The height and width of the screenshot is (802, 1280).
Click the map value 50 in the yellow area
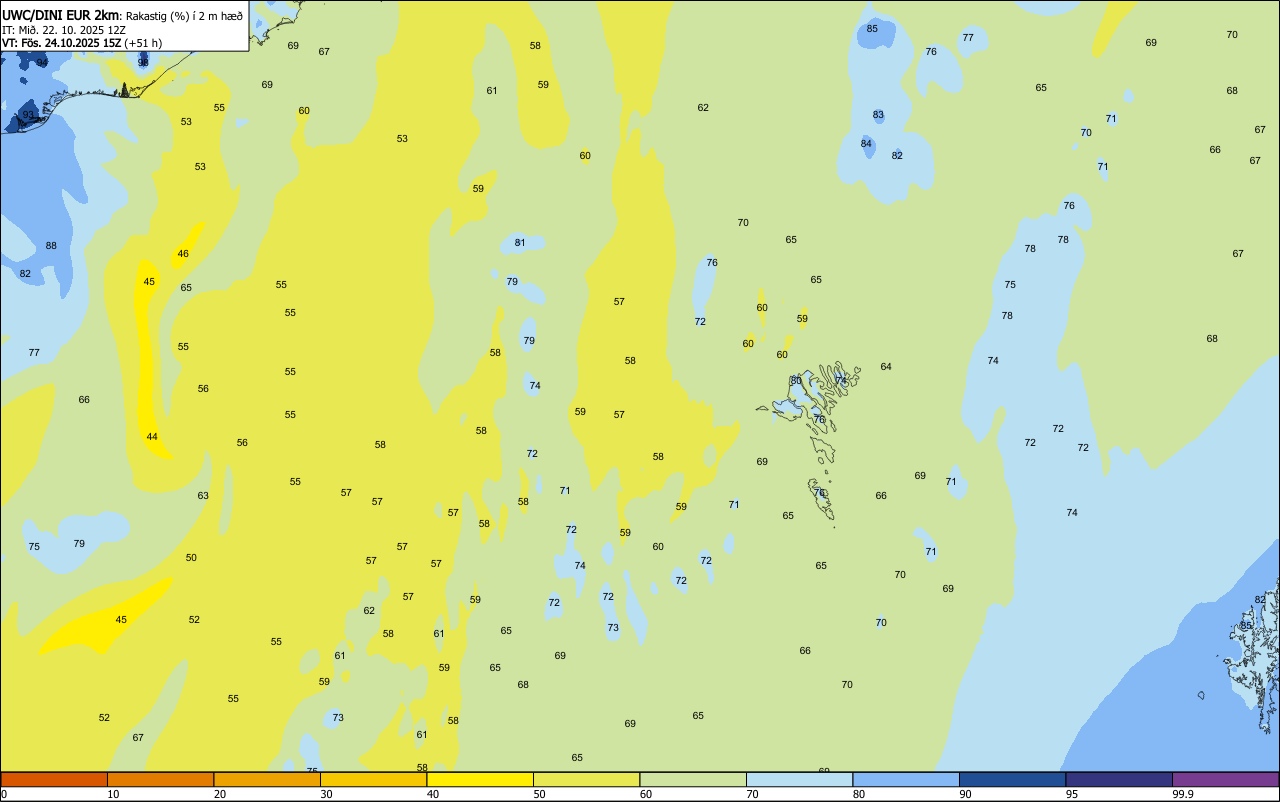coord(191,558)
